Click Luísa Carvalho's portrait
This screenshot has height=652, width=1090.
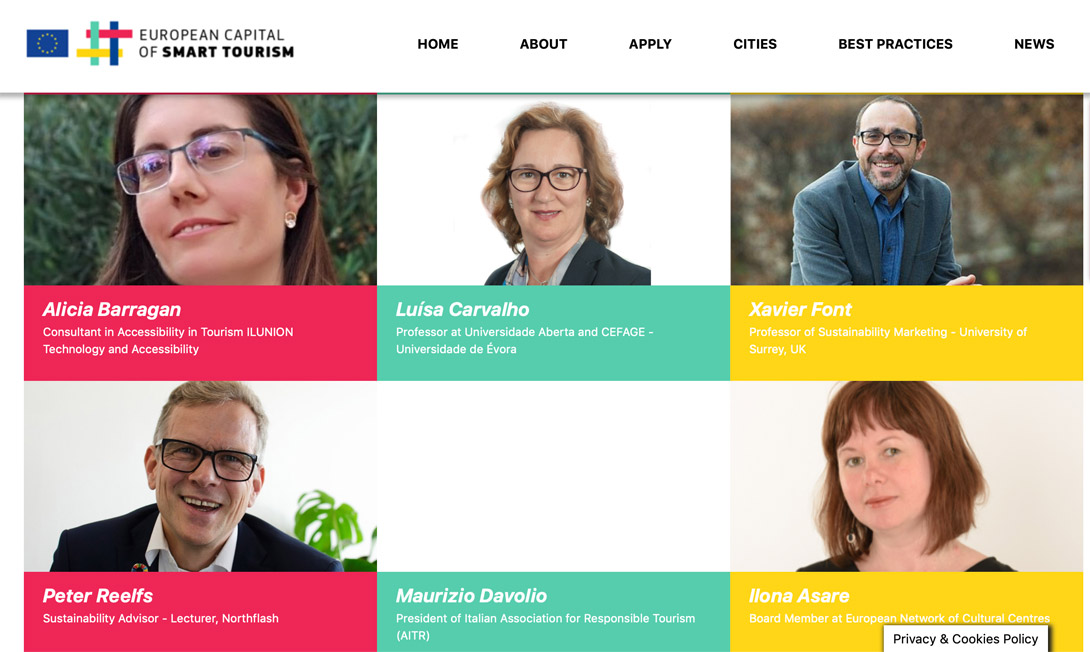[553, 189]
